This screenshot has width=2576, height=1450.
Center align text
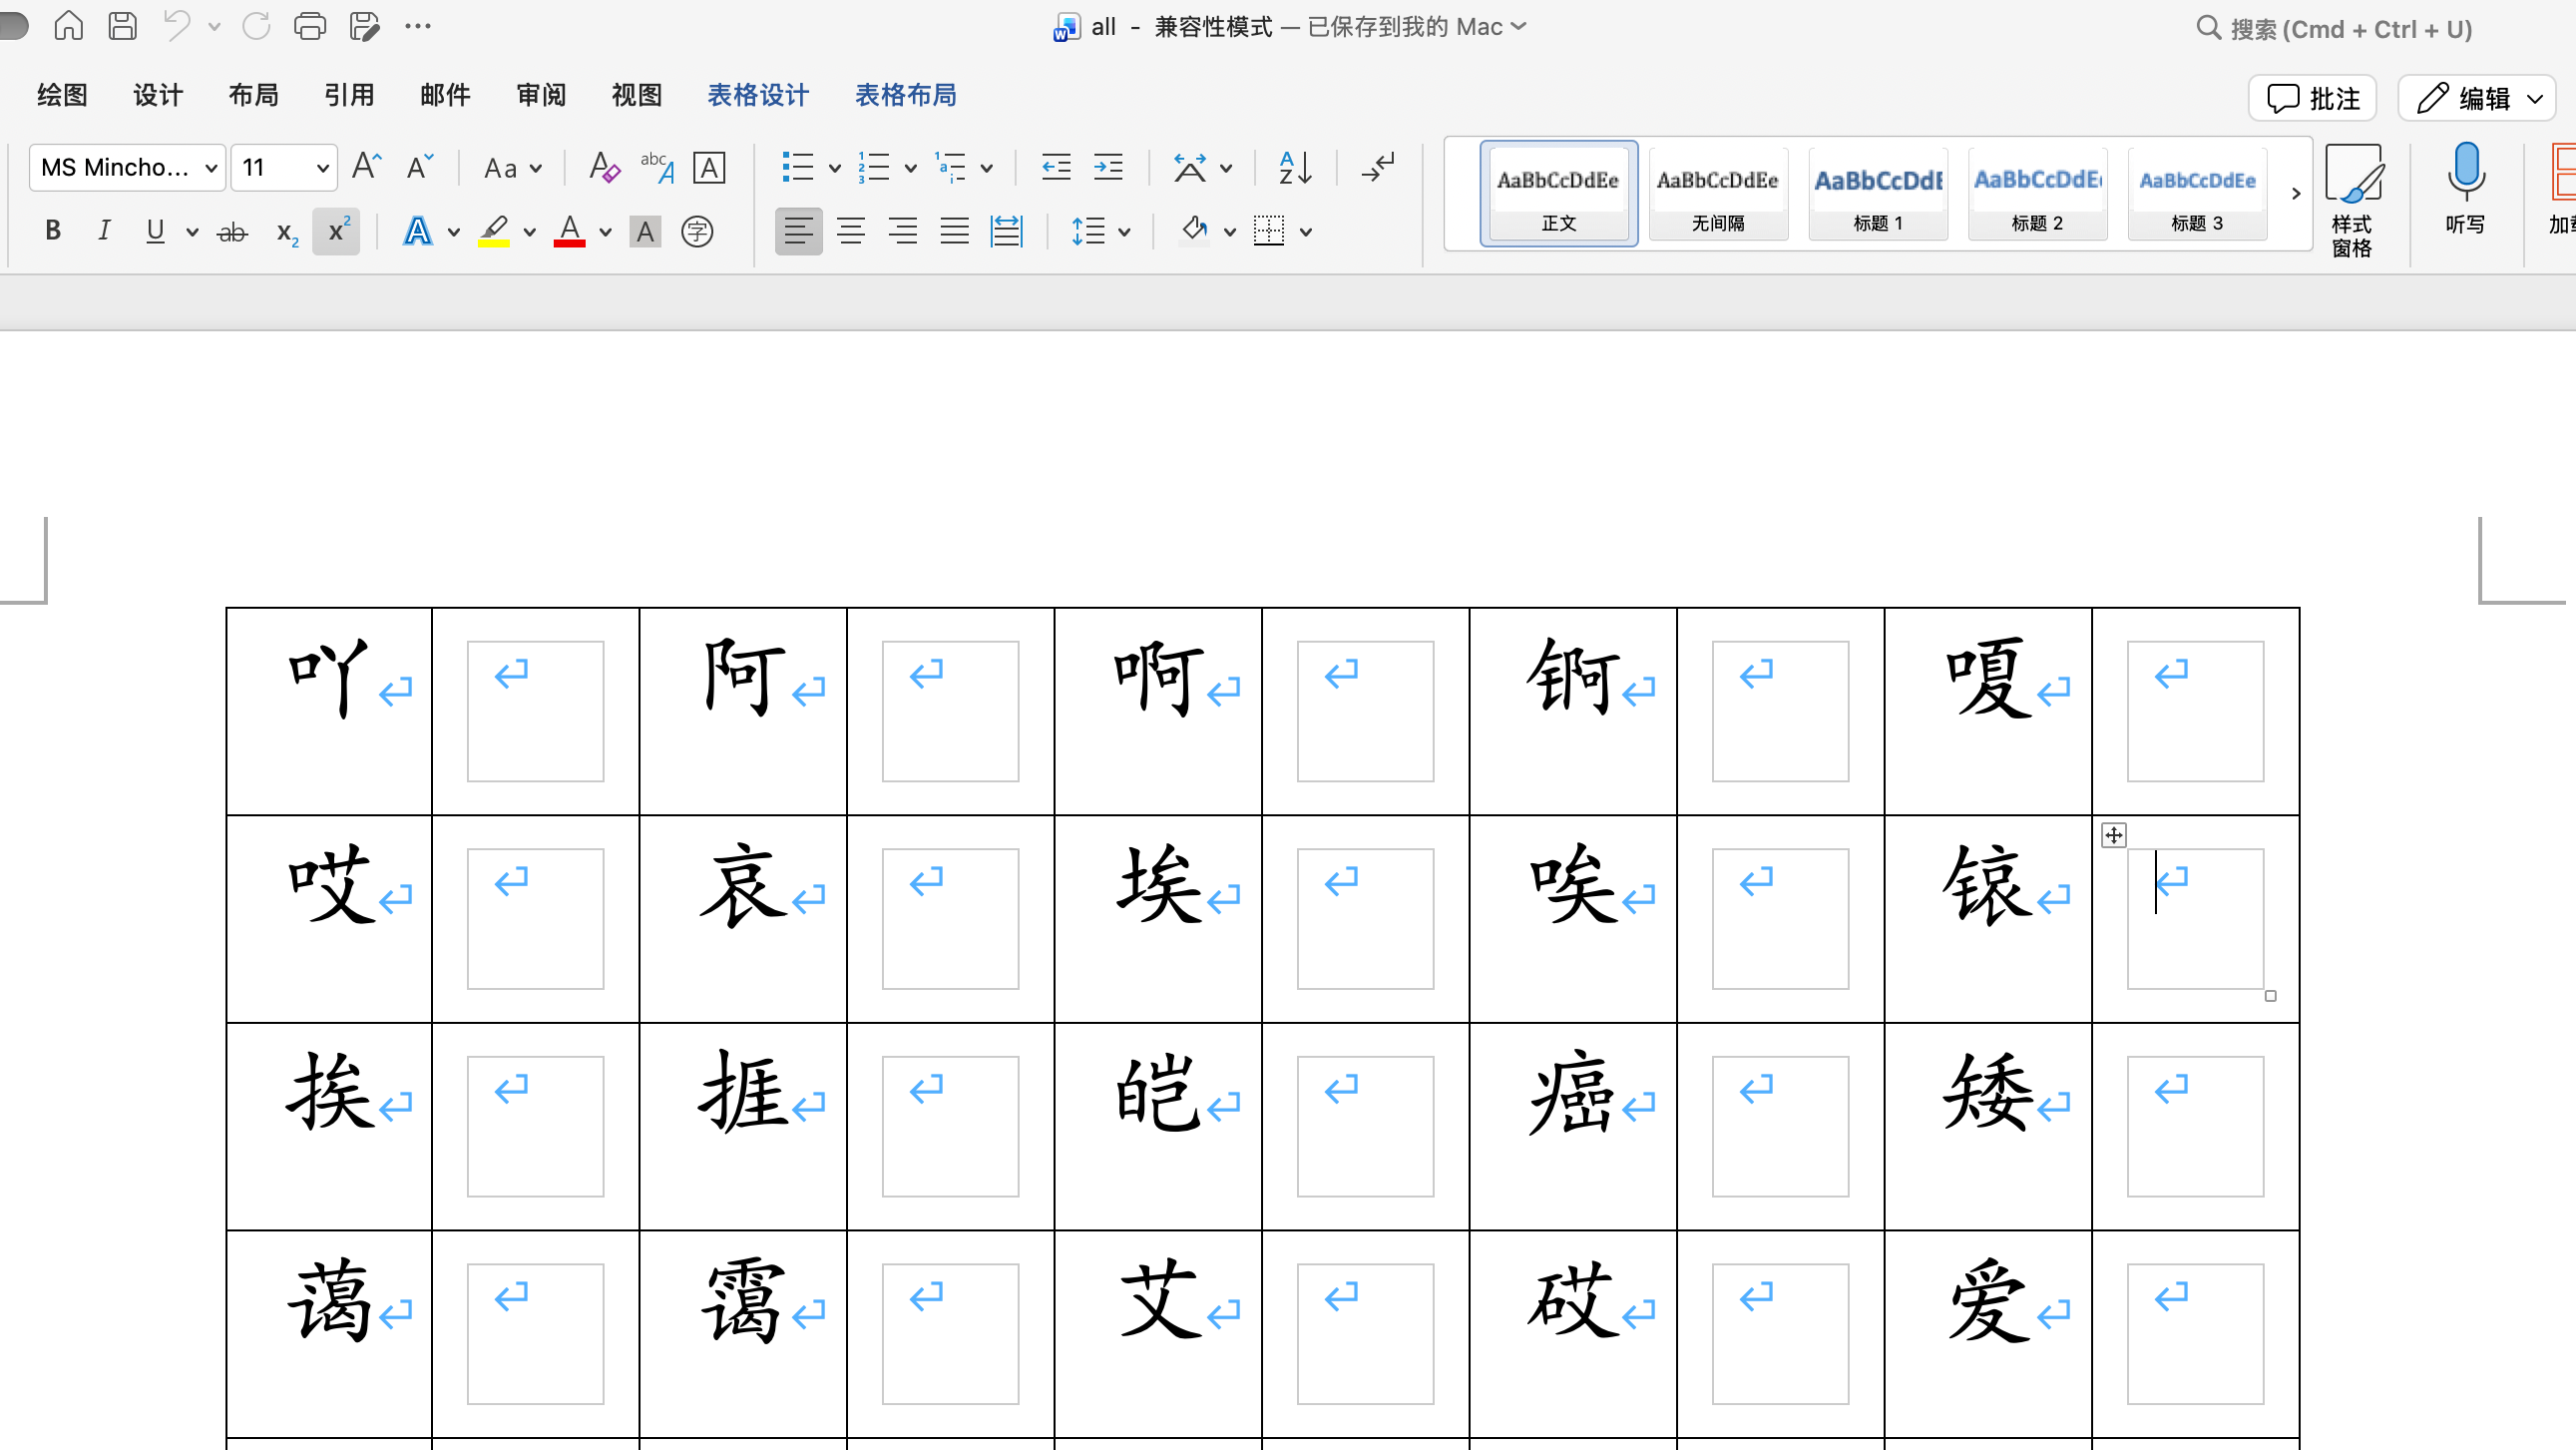click(x=851, y=232)
